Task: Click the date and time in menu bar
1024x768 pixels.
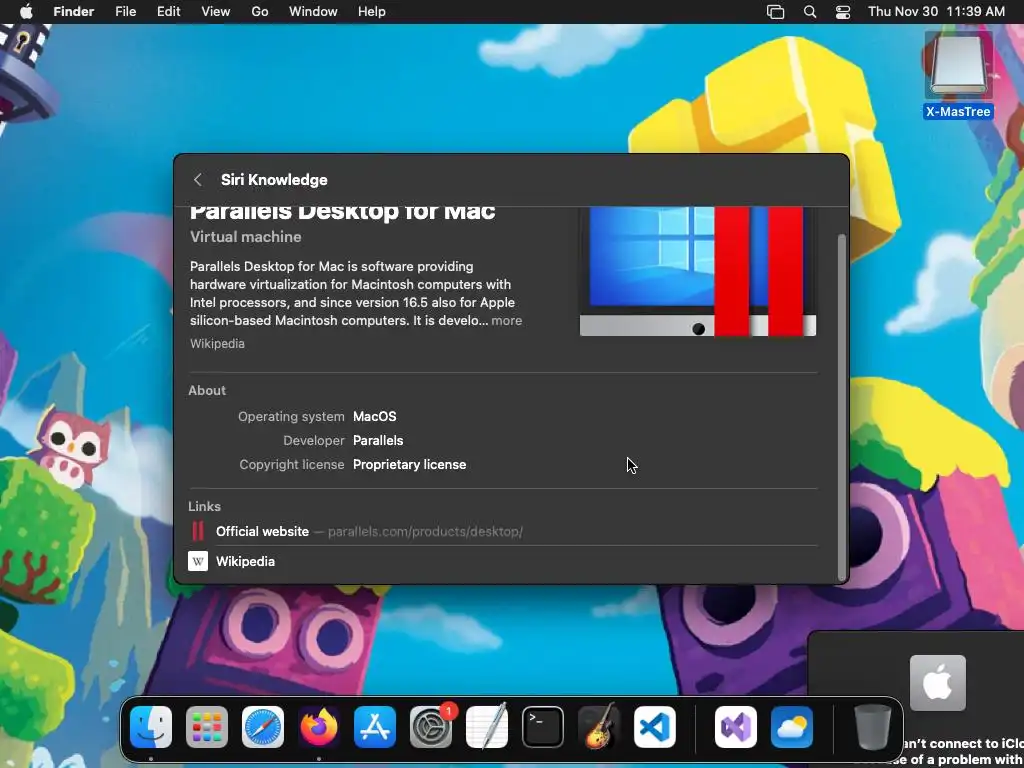Action: [936, 12]
